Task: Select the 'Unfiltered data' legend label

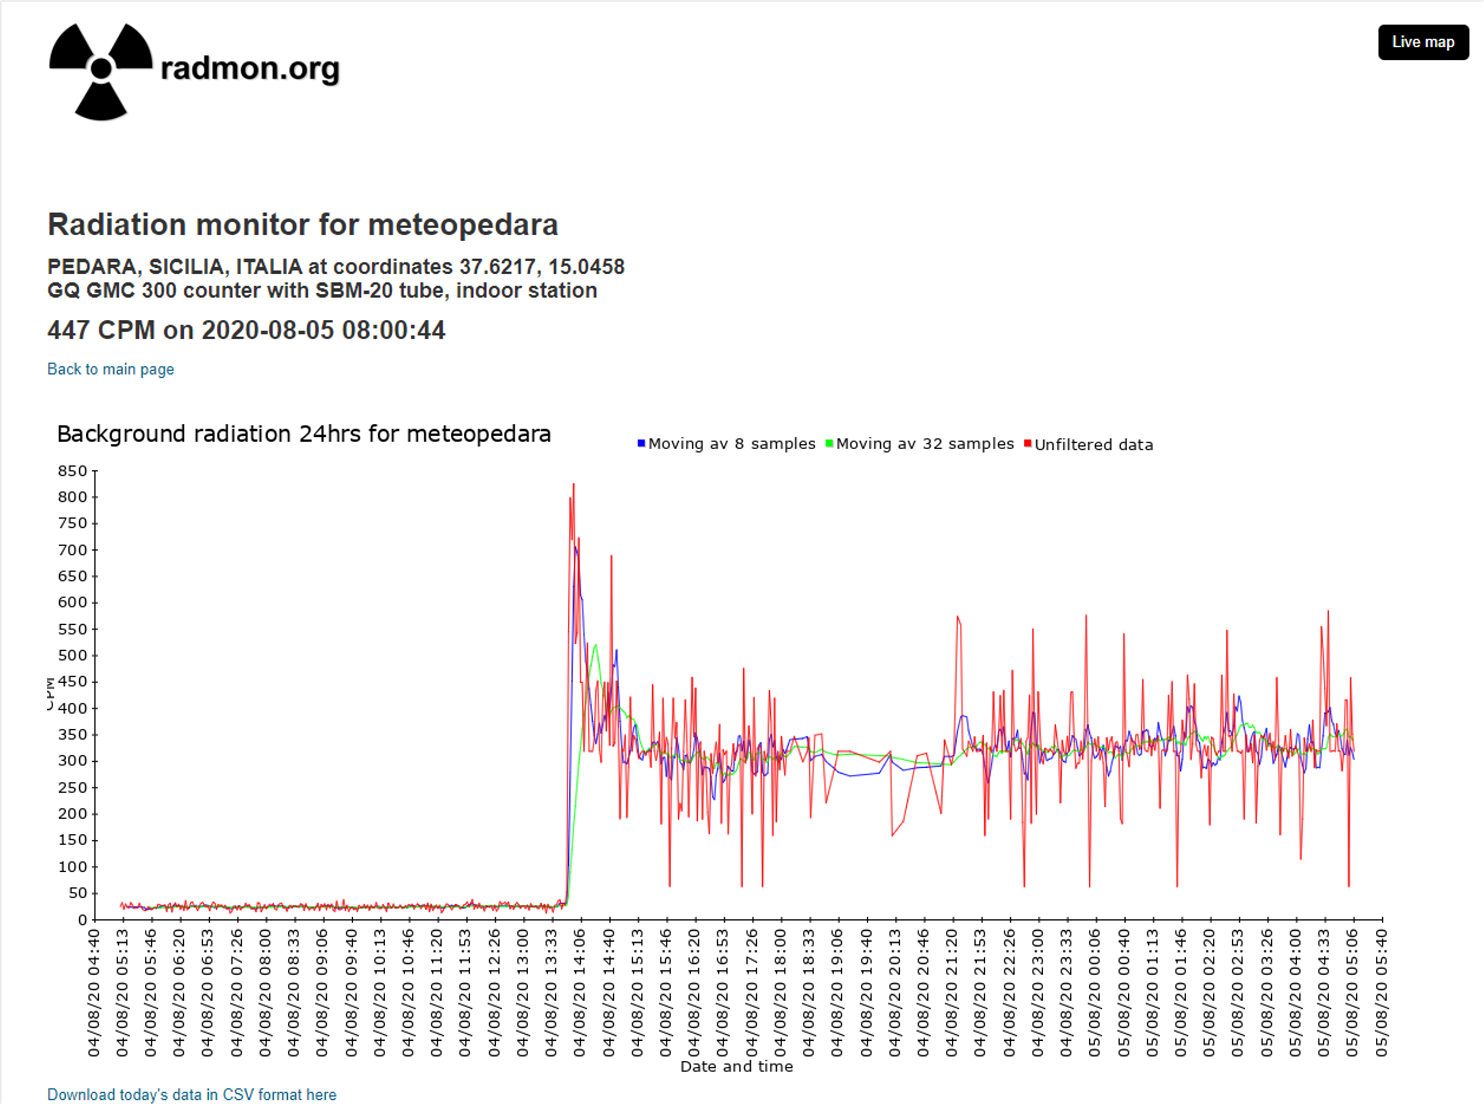Action: 1093,445
